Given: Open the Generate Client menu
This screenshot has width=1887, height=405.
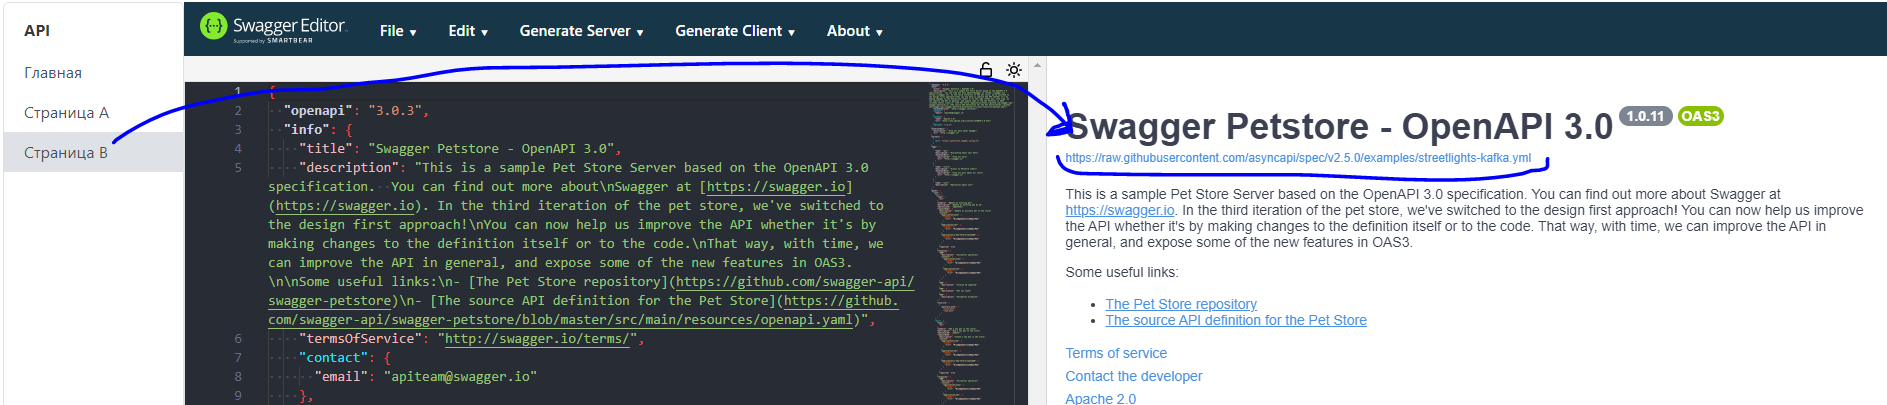Looking at the screenshot, I should click(735, 31).
